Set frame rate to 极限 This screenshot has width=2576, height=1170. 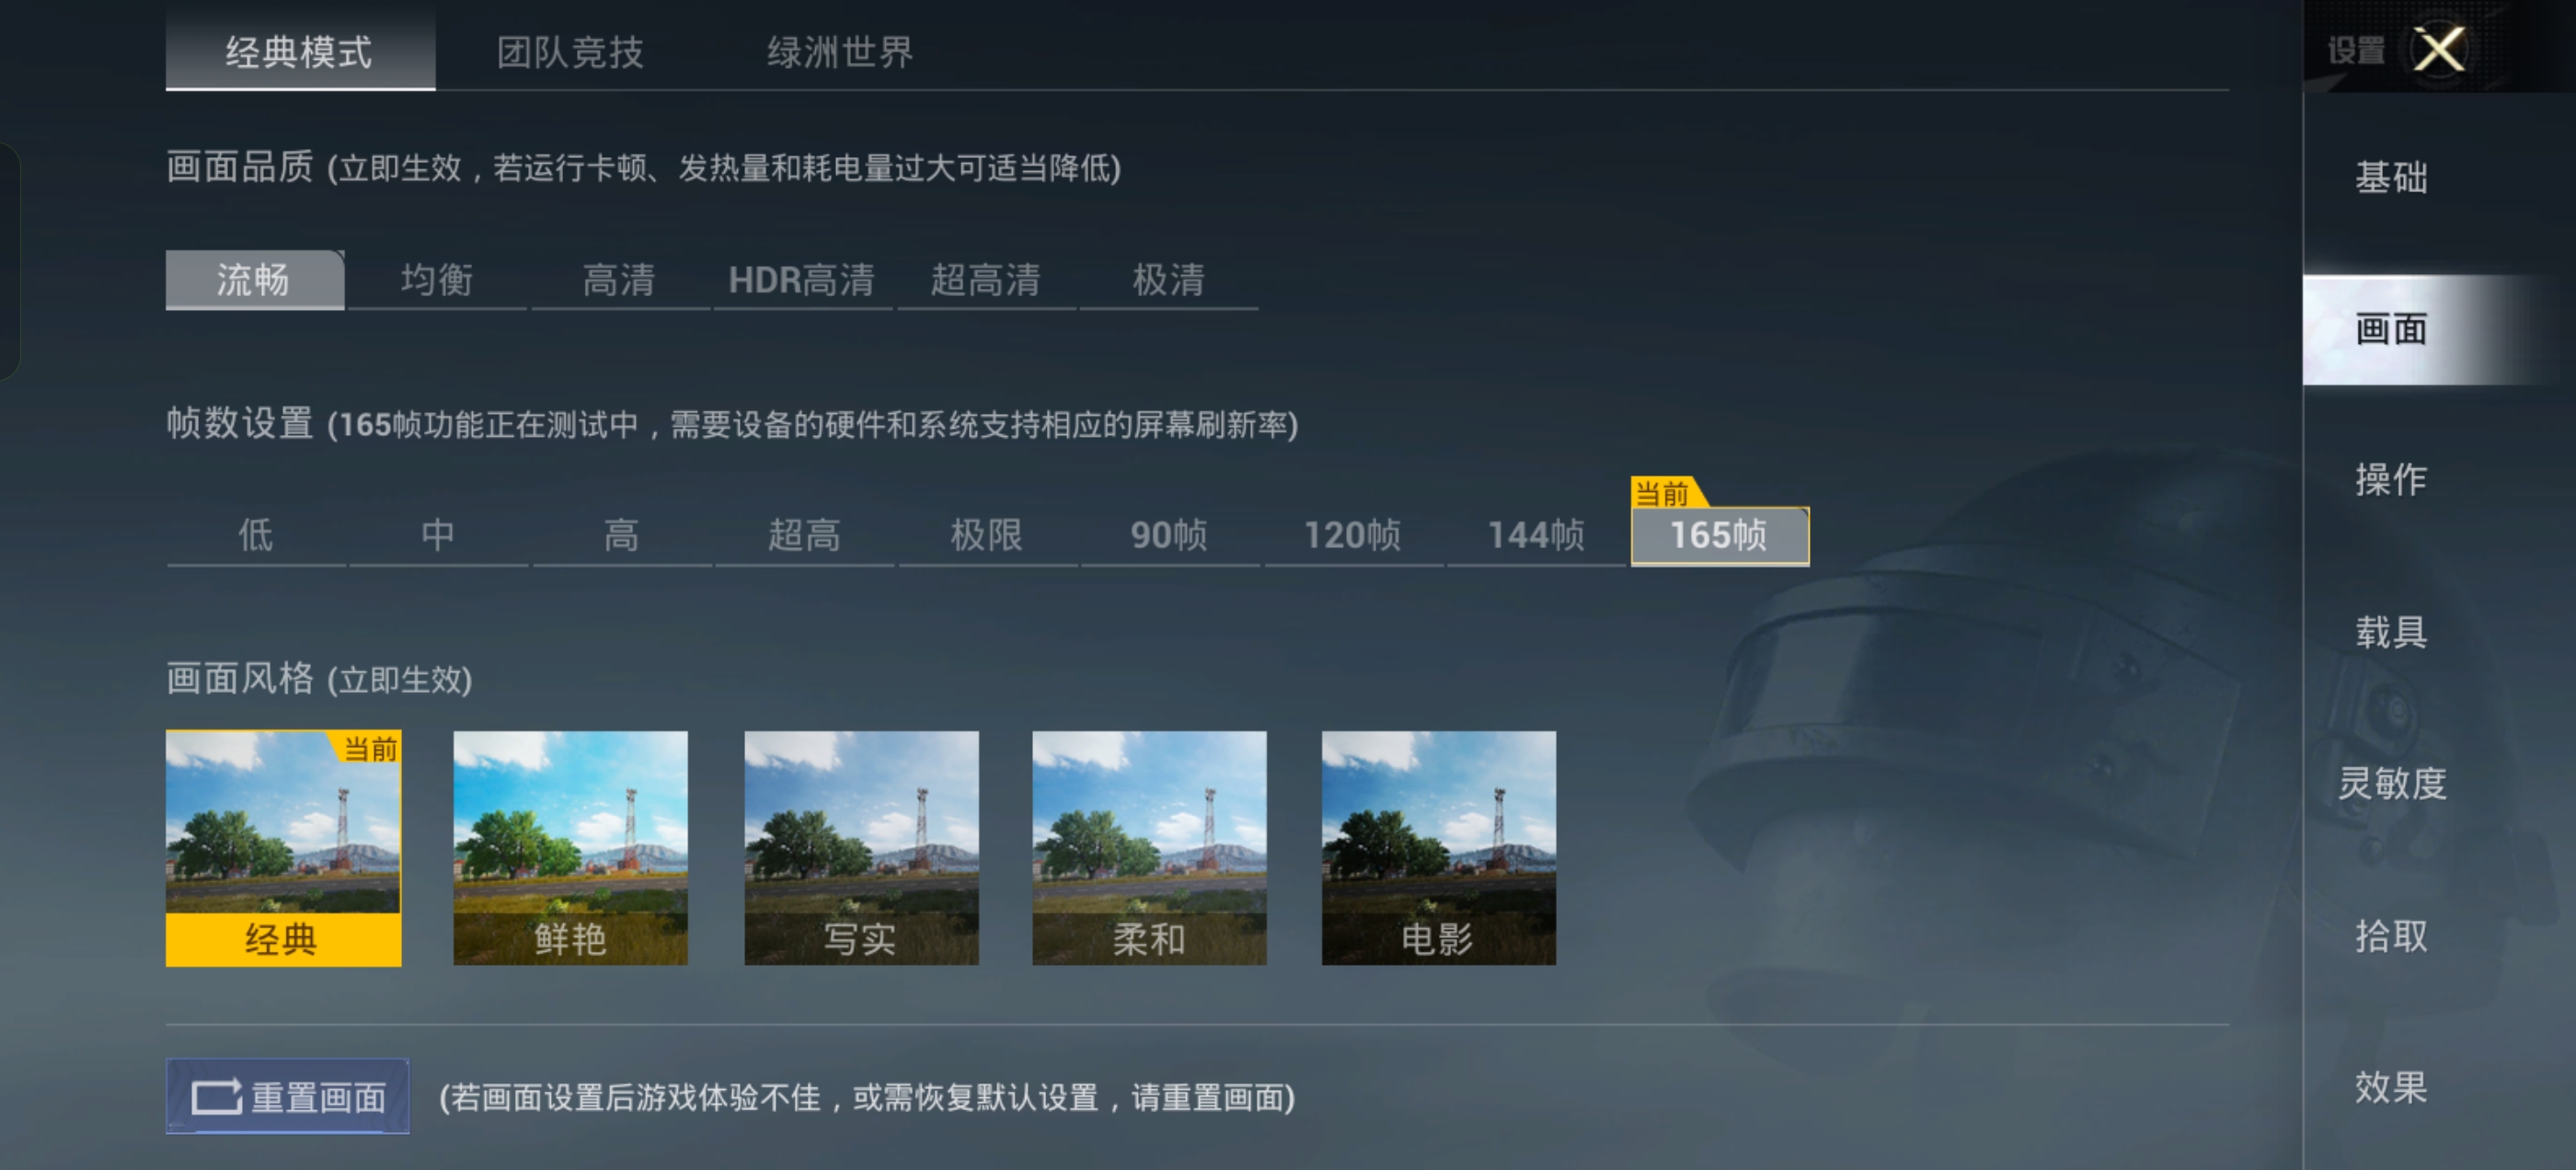pyautogui.click(x=987, y=535)
